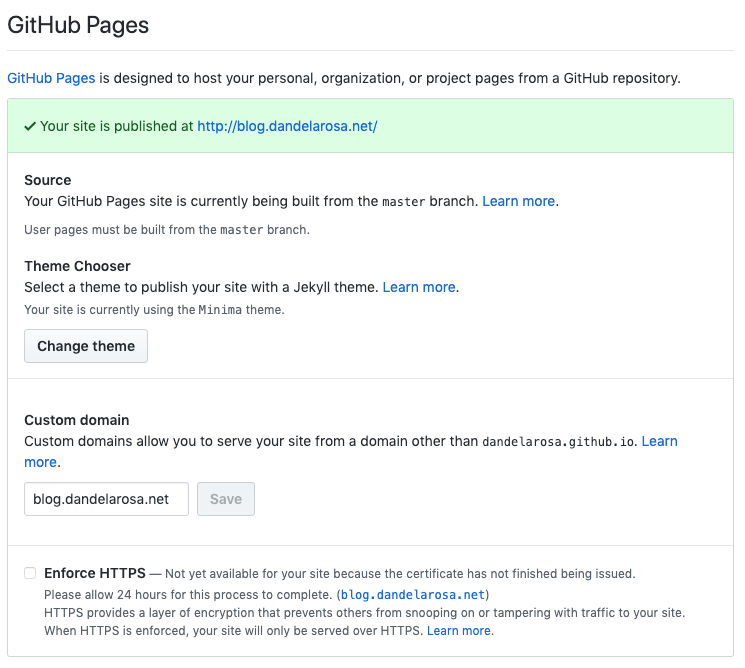Focus the custom domain text field
The height and width of the screenshot is (668, 745).
click(106, 499)
